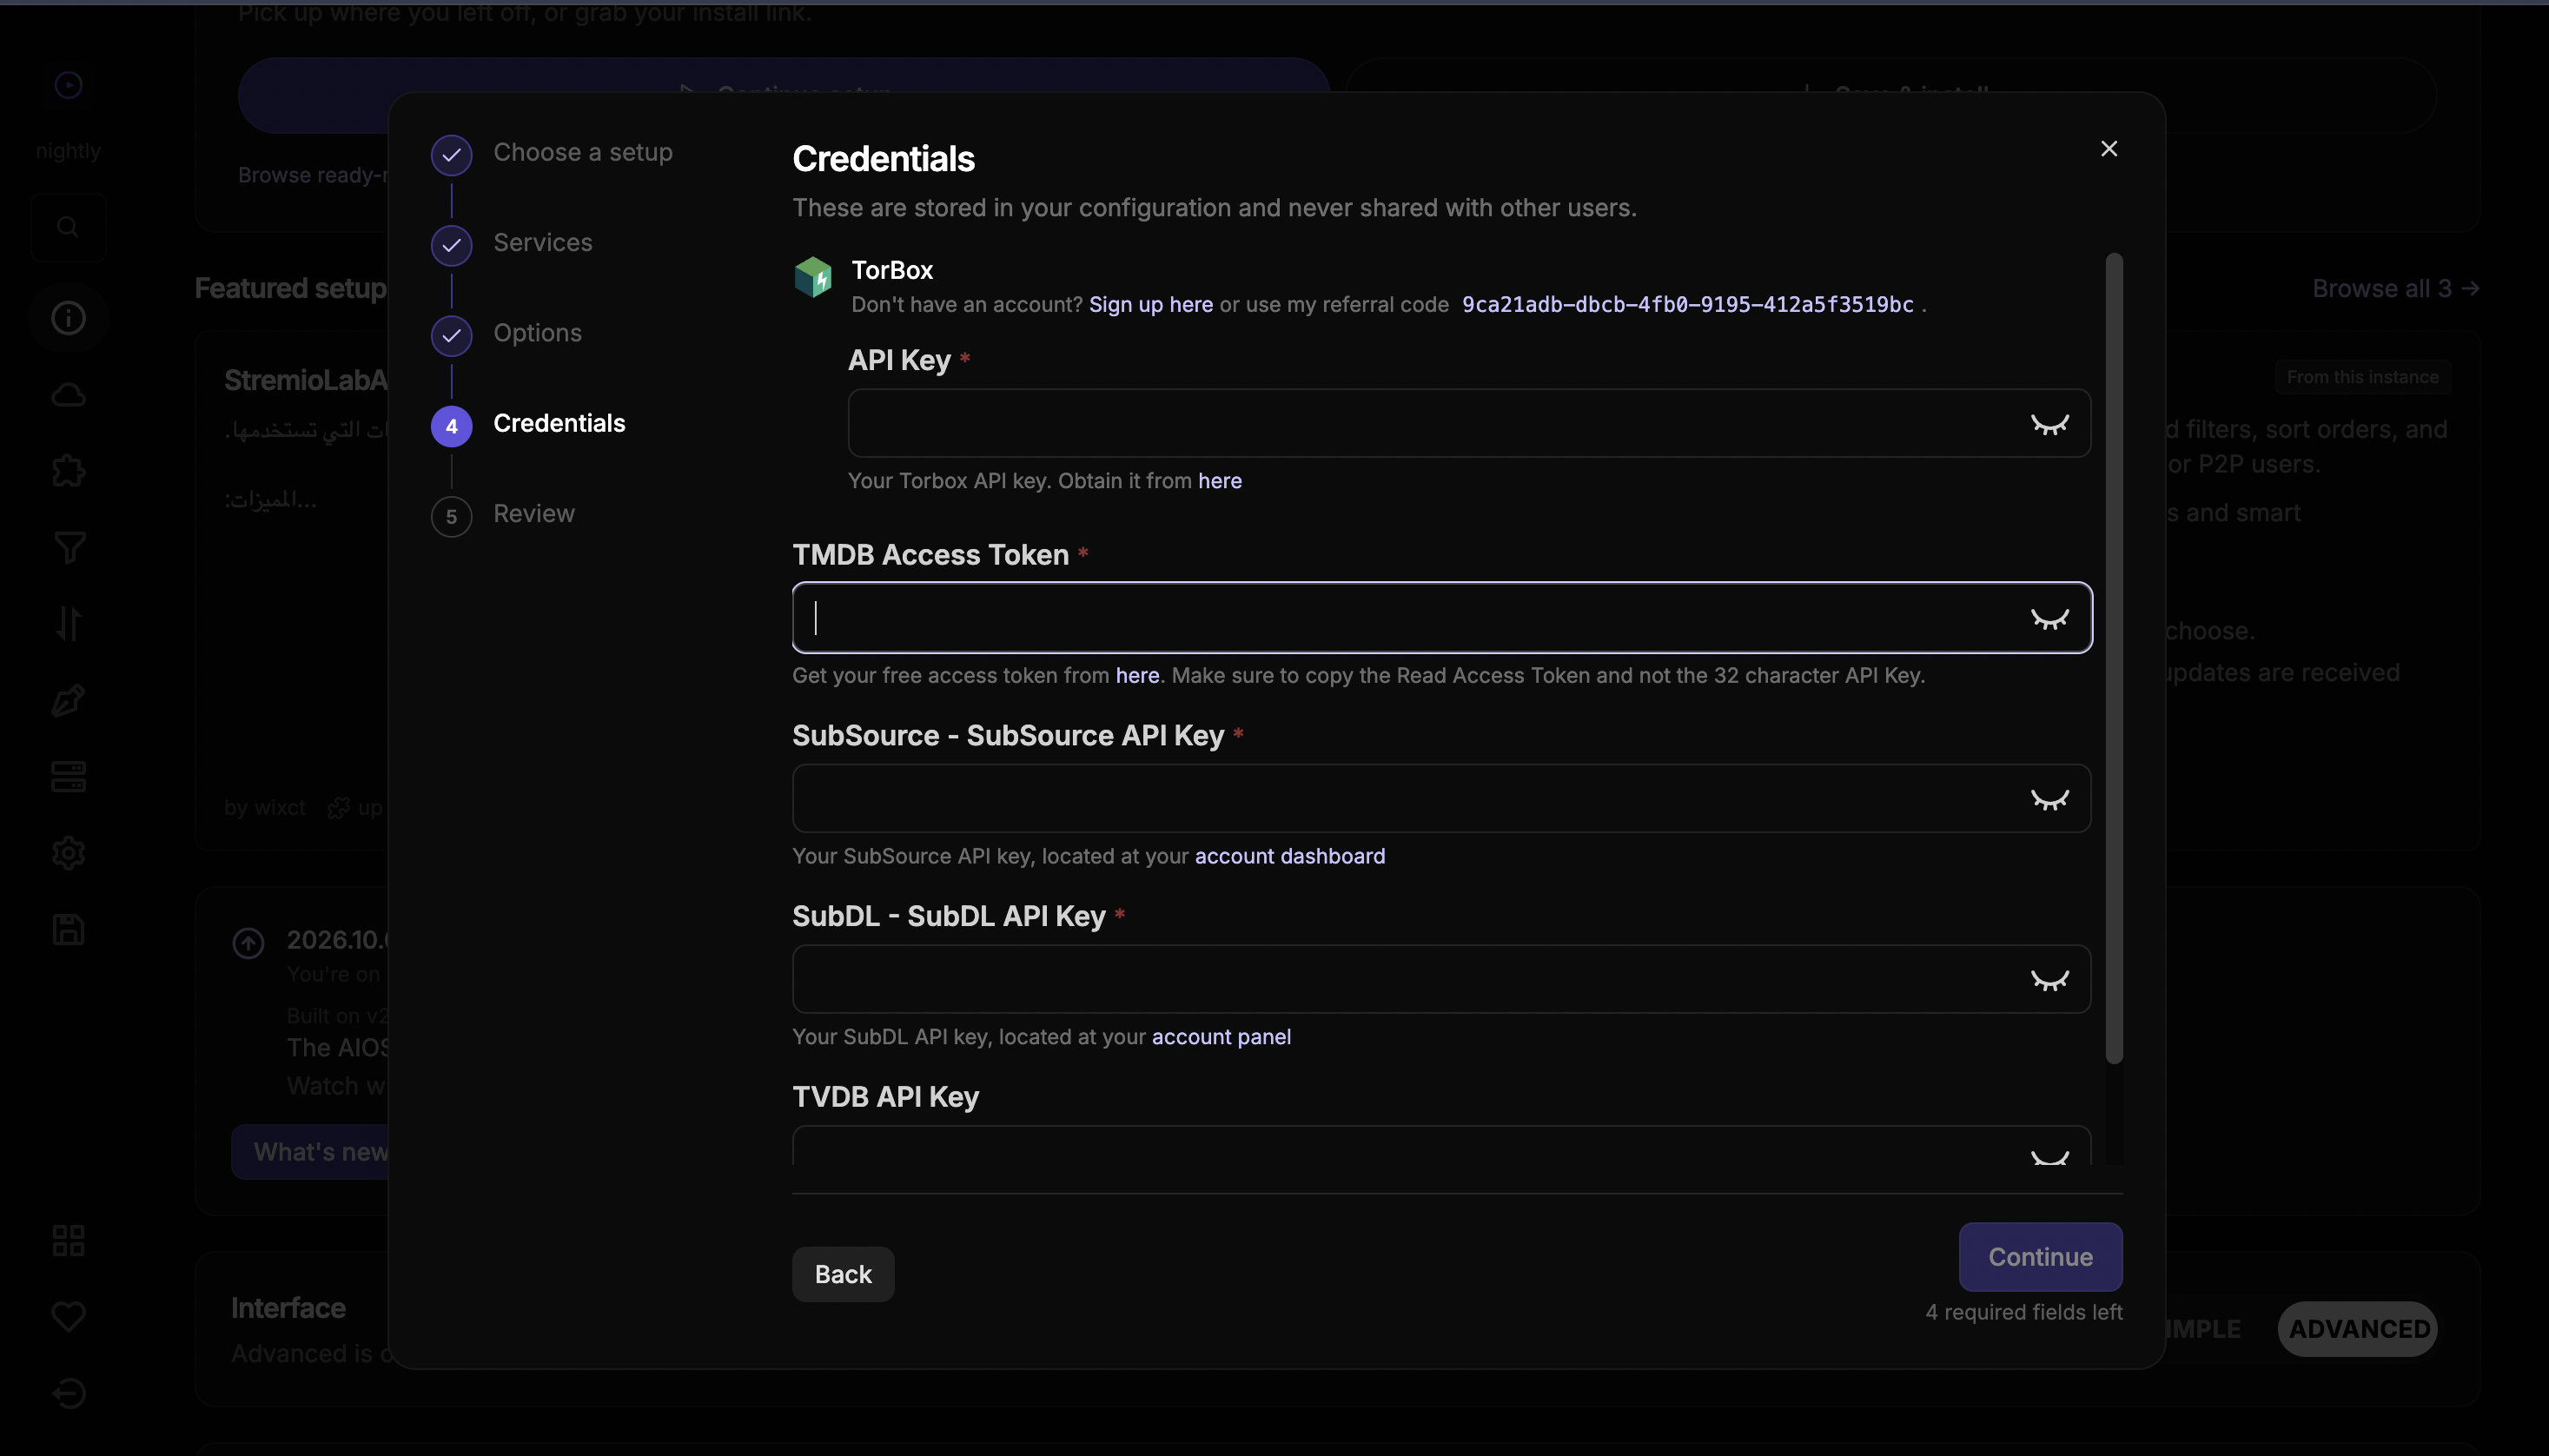Go Back to the previous step
2549x1456 pixels.
point(843,1274)
